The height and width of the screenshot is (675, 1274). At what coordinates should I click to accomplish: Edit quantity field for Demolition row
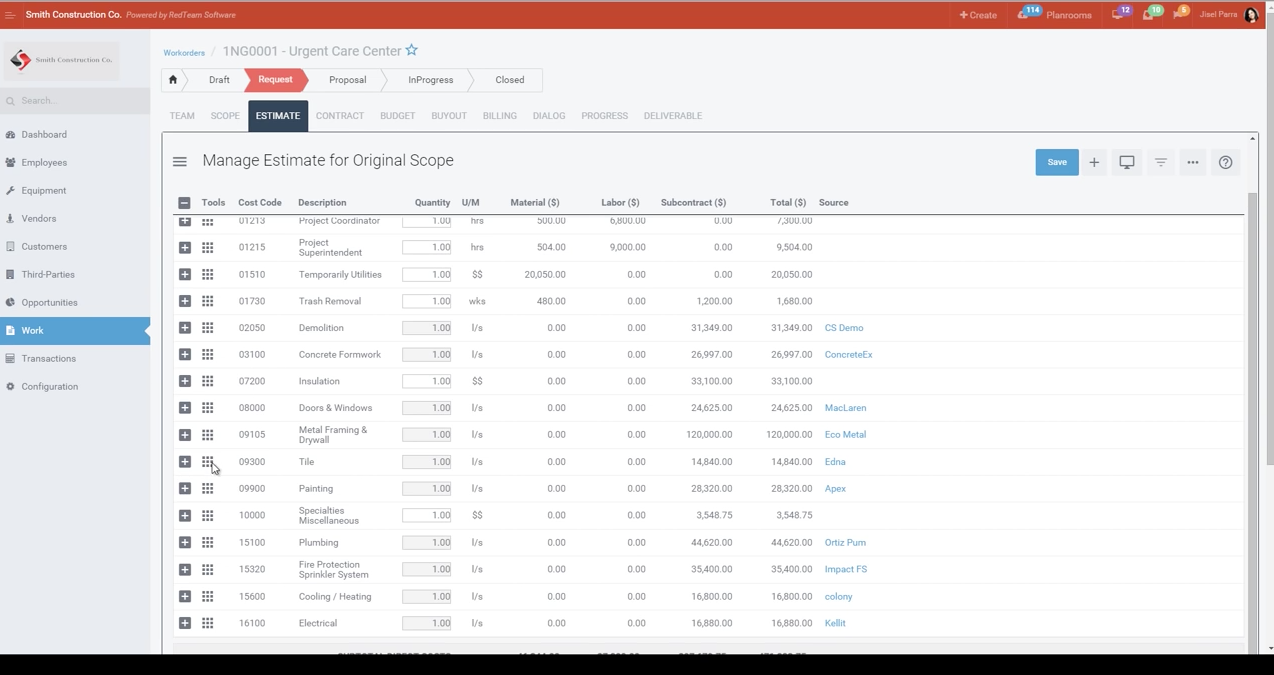pos(427,328)
